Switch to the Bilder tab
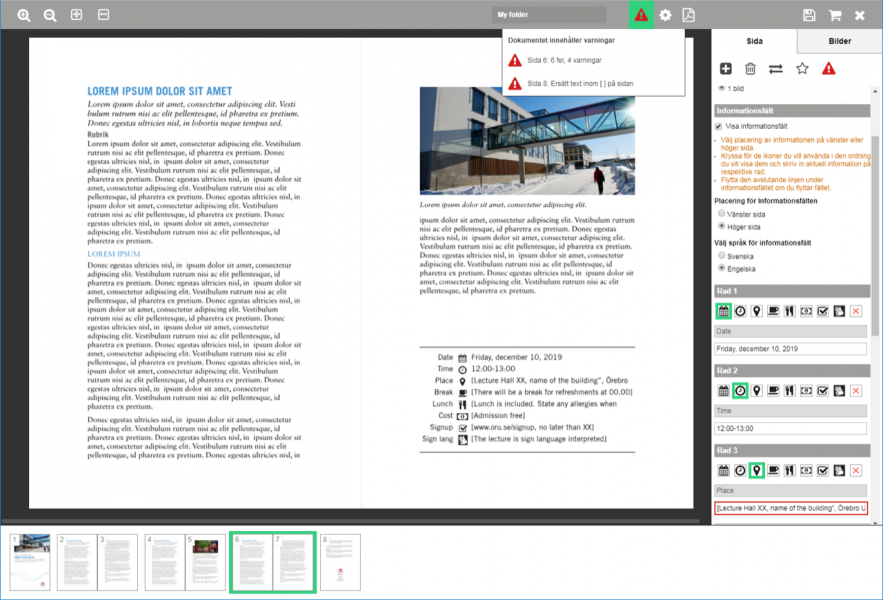This screenshot has height=600, width=883. [840, 41]
